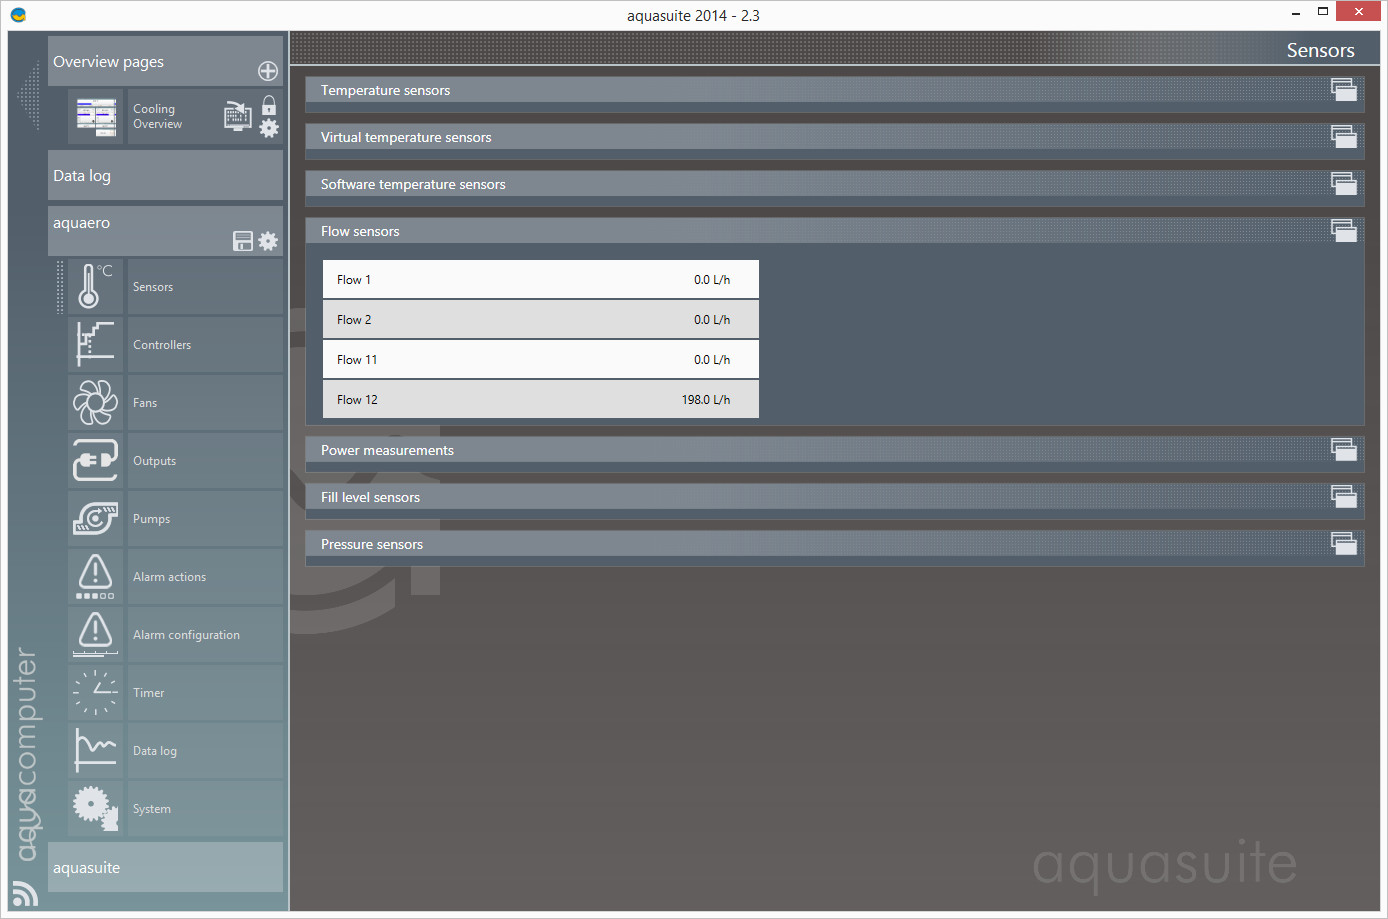Viewport: 1388px width, 919px height.
Task: Click the RSS feed icon in sidebar
Action: click(x=25, y=893)
